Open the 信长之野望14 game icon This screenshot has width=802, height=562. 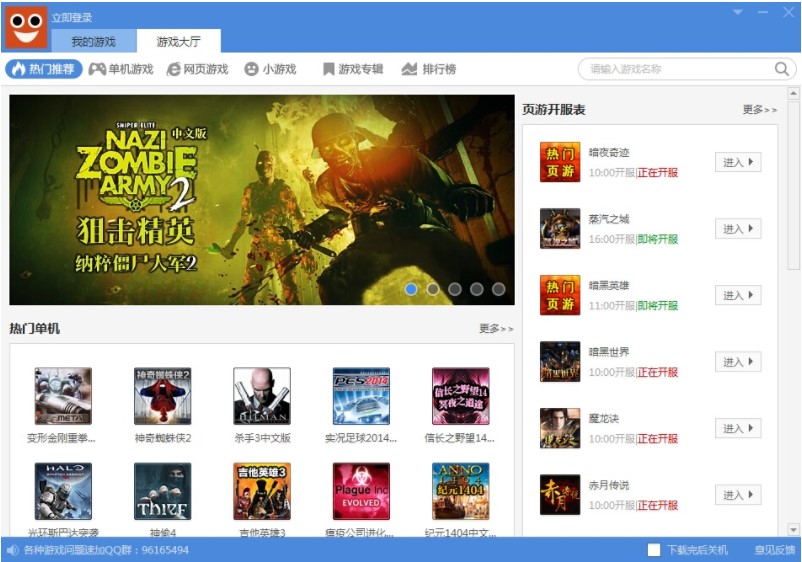click(x=460, y=396)
